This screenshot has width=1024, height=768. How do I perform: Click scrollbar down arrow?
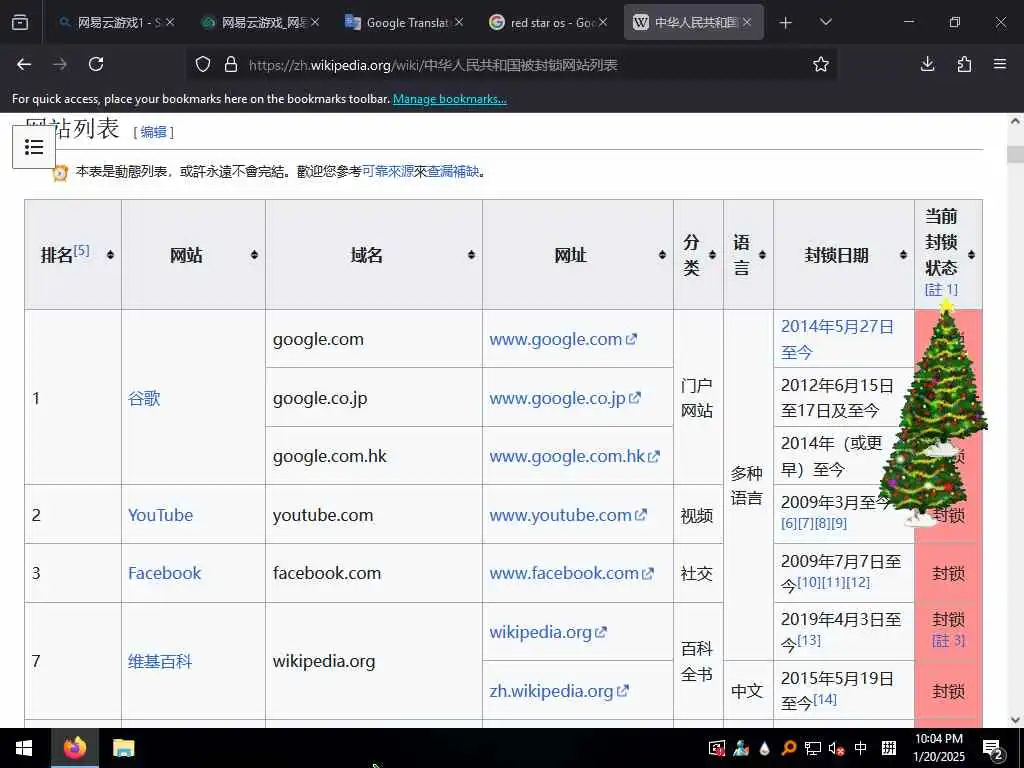[x=1016, y=720]
